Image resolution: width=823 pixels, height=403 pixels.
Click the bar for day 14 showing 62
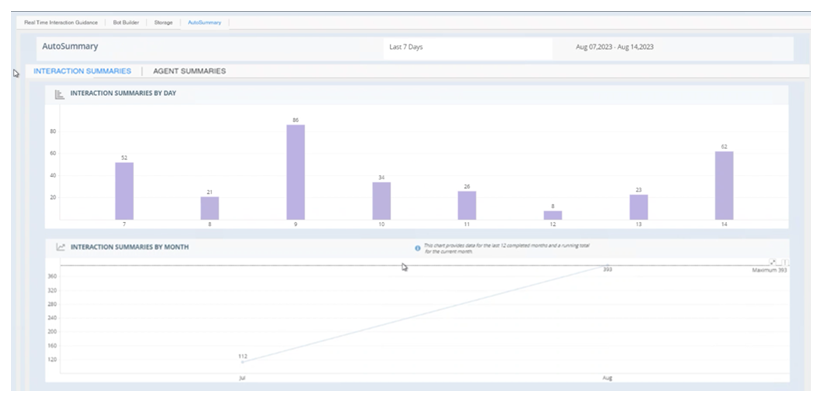click(724, 185)
